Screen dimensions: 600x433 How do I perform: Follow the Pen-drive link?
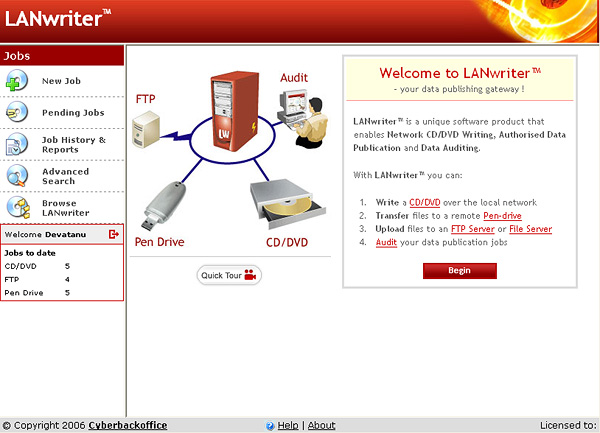[x=502, y=216]
